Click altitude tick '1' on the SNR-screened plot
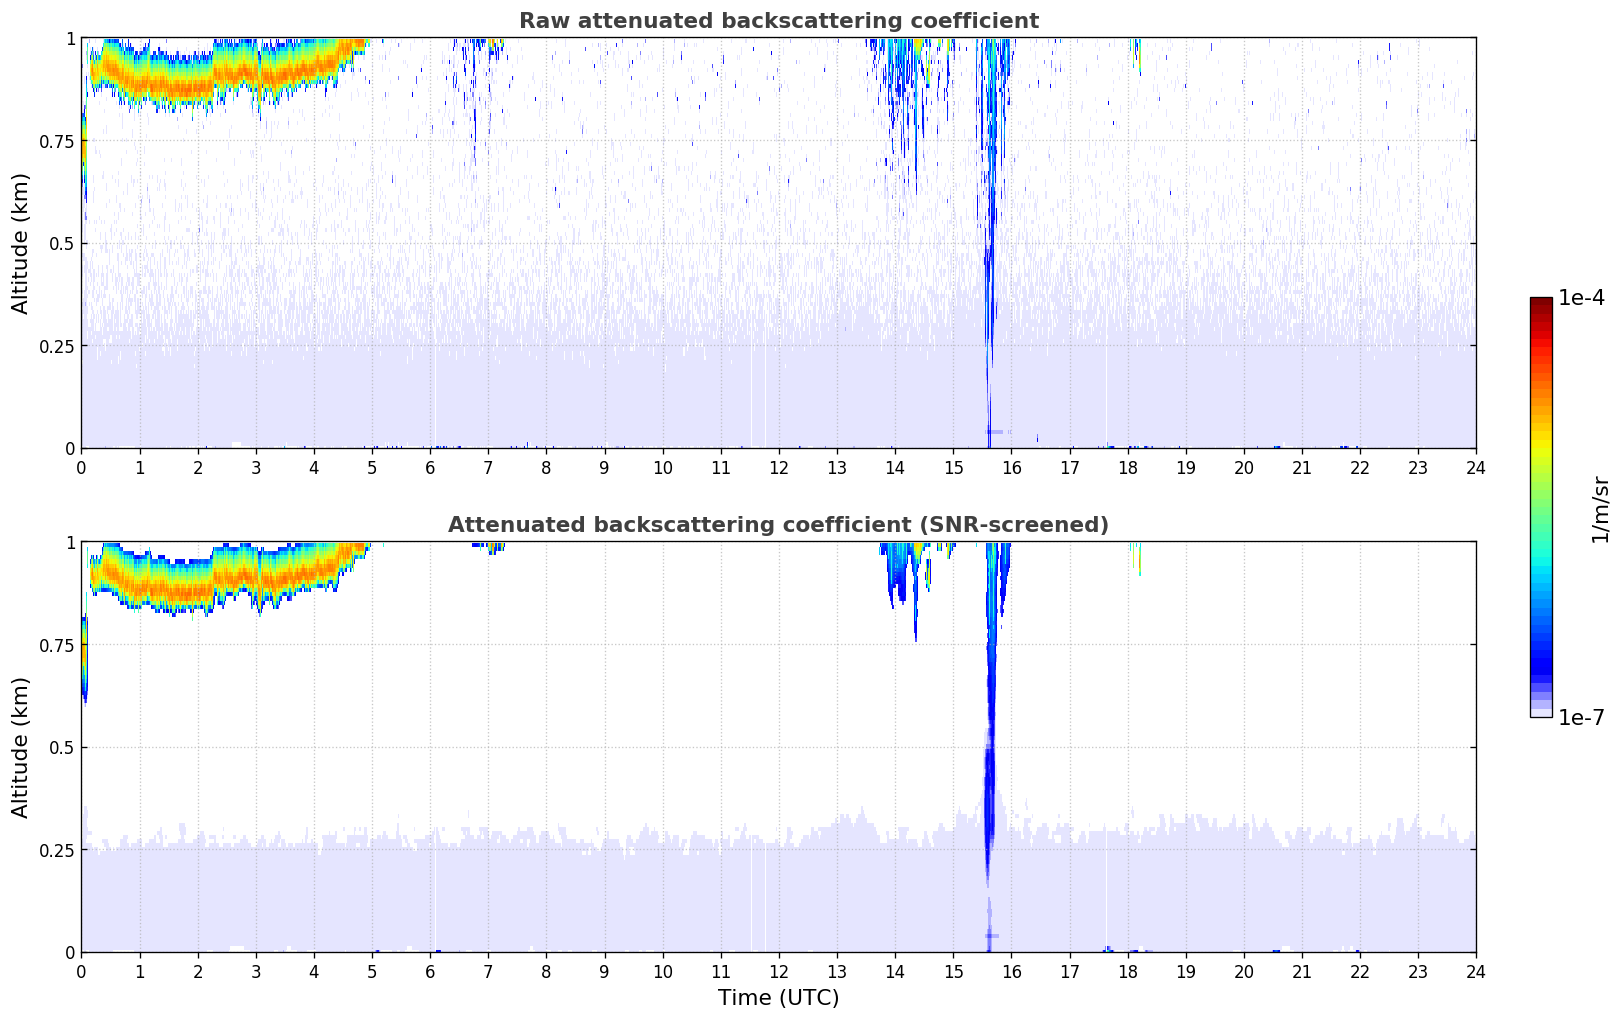 click(x=70, y=542)
